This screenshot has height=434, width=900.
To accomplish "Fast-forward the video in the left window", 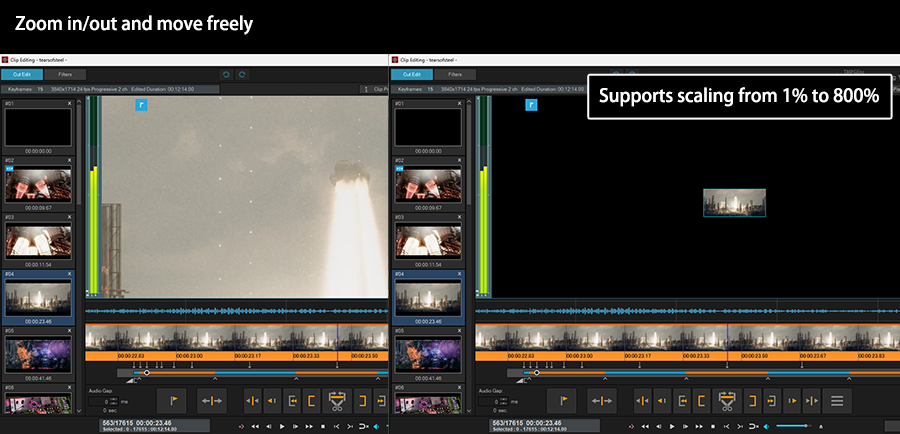I will coord(309,427).
